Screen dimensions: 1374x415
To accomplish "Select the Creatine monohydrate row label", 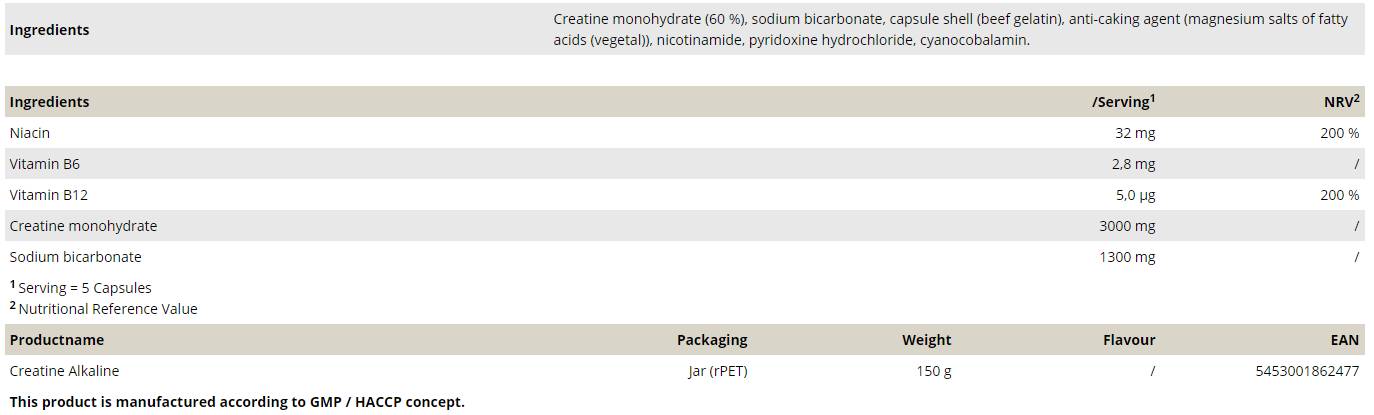I will 83,226.
